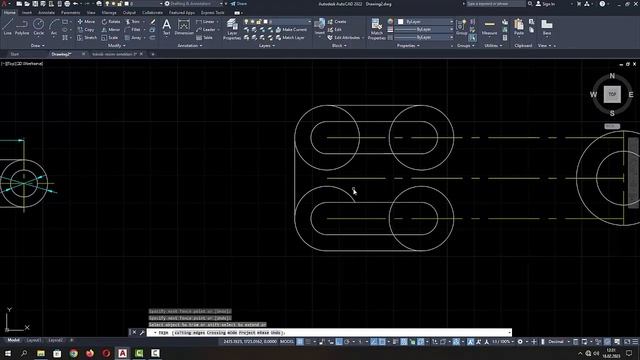Open the Insert ribbon tab
The image size is (640, 360).
pos(27,13)
